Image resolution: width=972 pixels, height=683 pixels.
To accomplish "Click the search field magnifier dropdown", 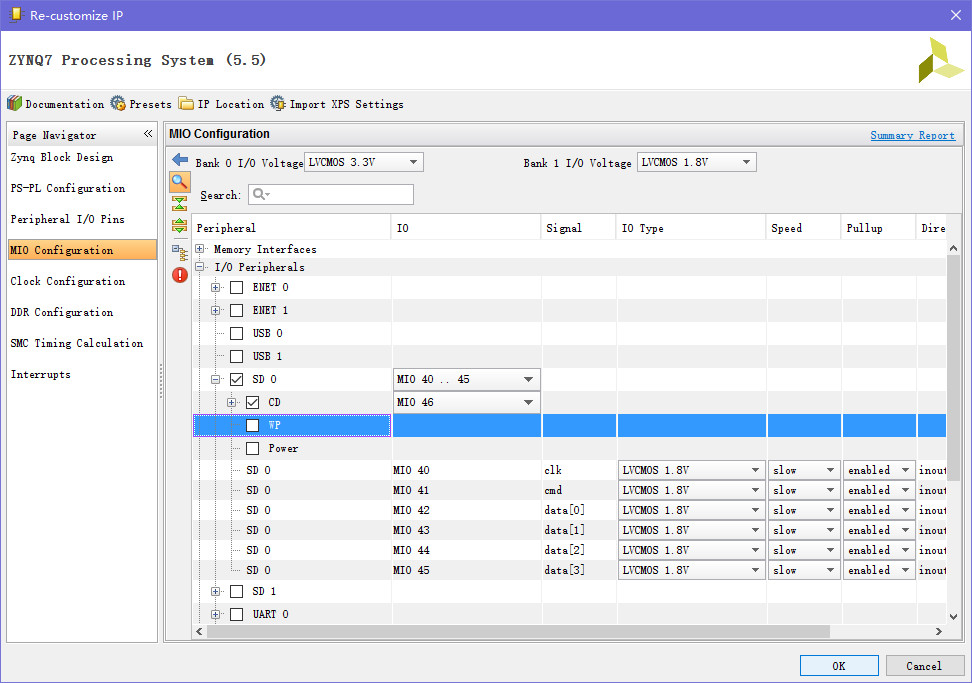I will pos(262,195).
